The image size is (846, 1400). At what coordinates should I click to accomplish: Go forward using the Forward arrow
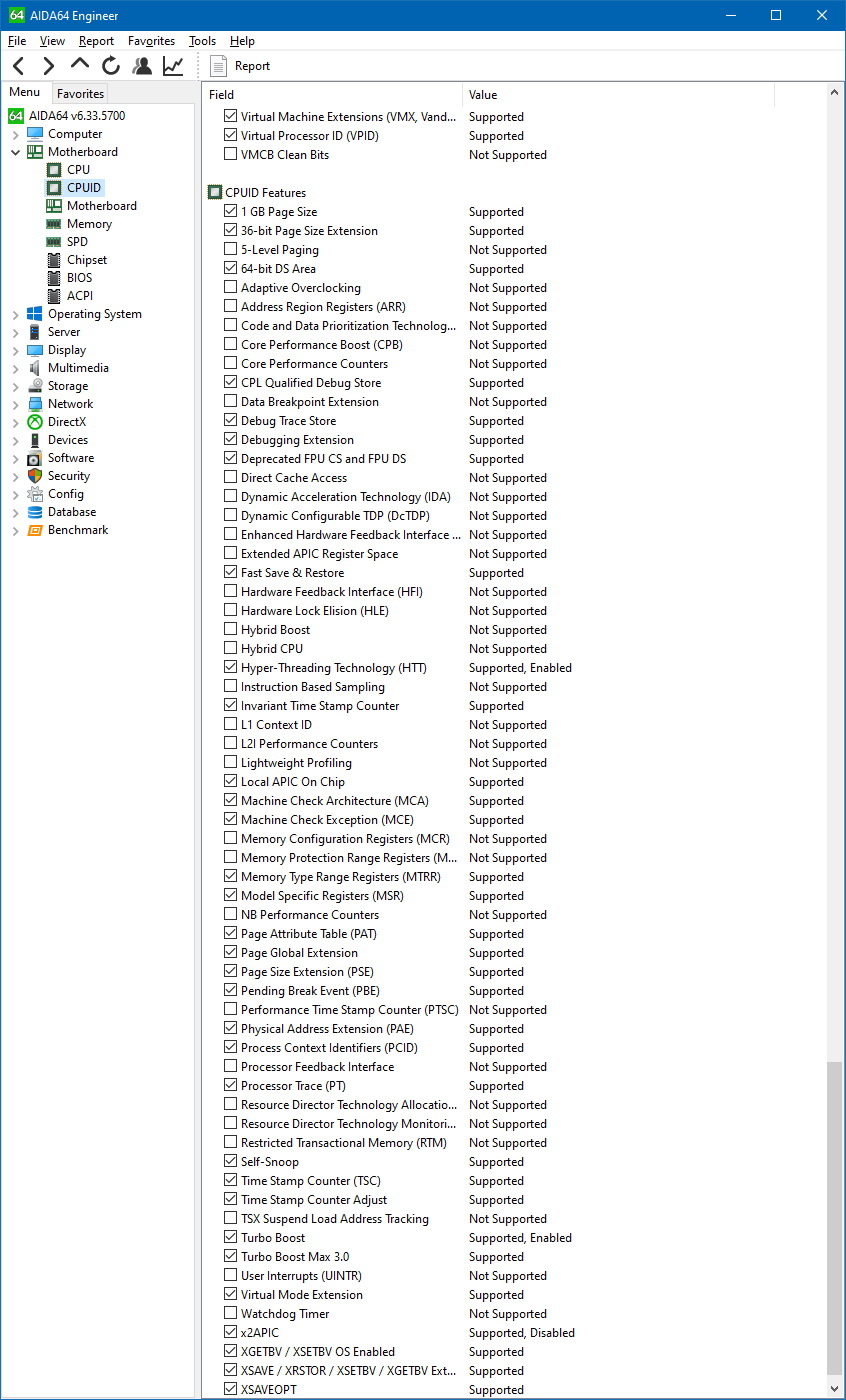click(x=49, y=66)
